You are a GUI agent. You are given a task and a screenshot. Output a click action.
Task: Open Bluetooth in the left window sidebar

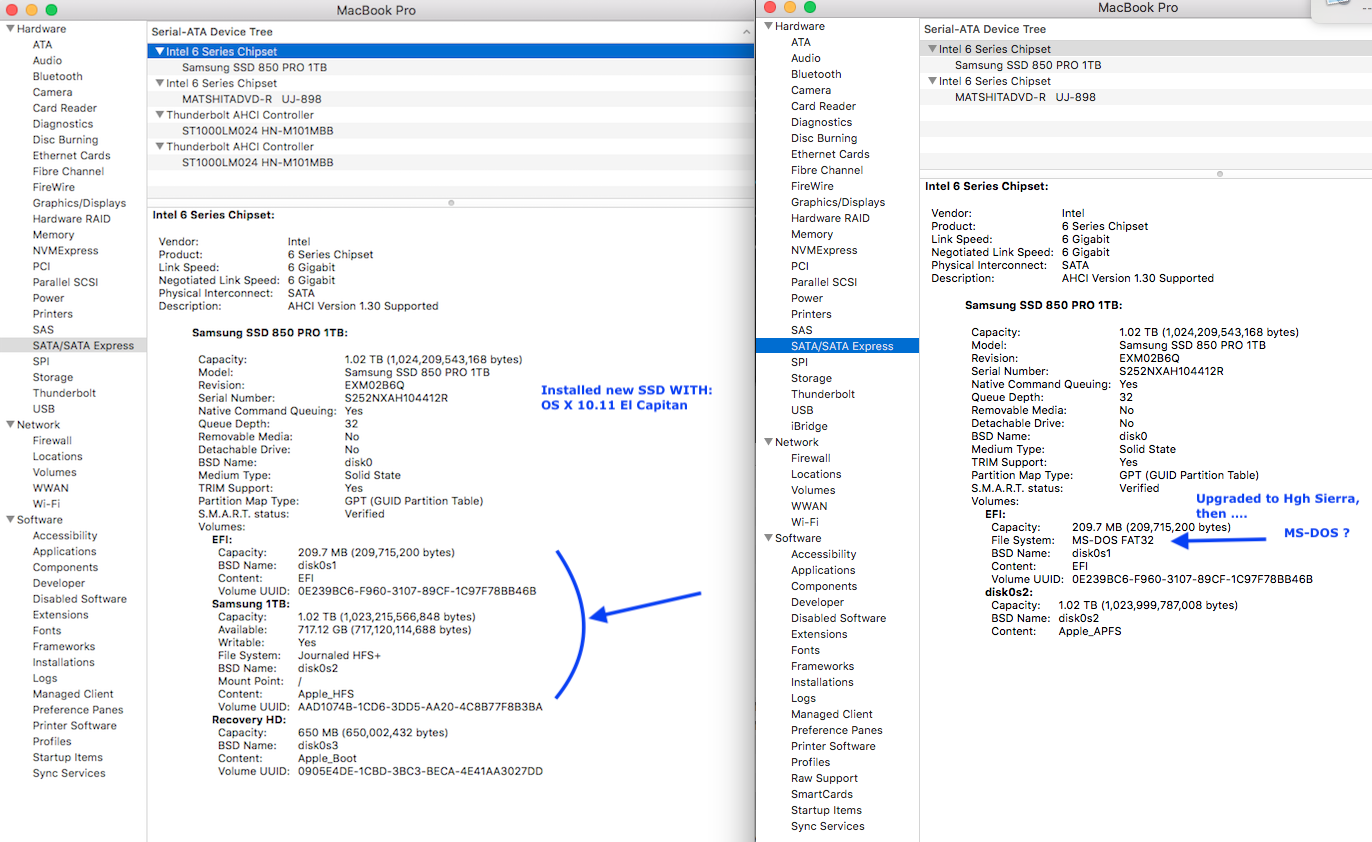click(x=57, y=77)
